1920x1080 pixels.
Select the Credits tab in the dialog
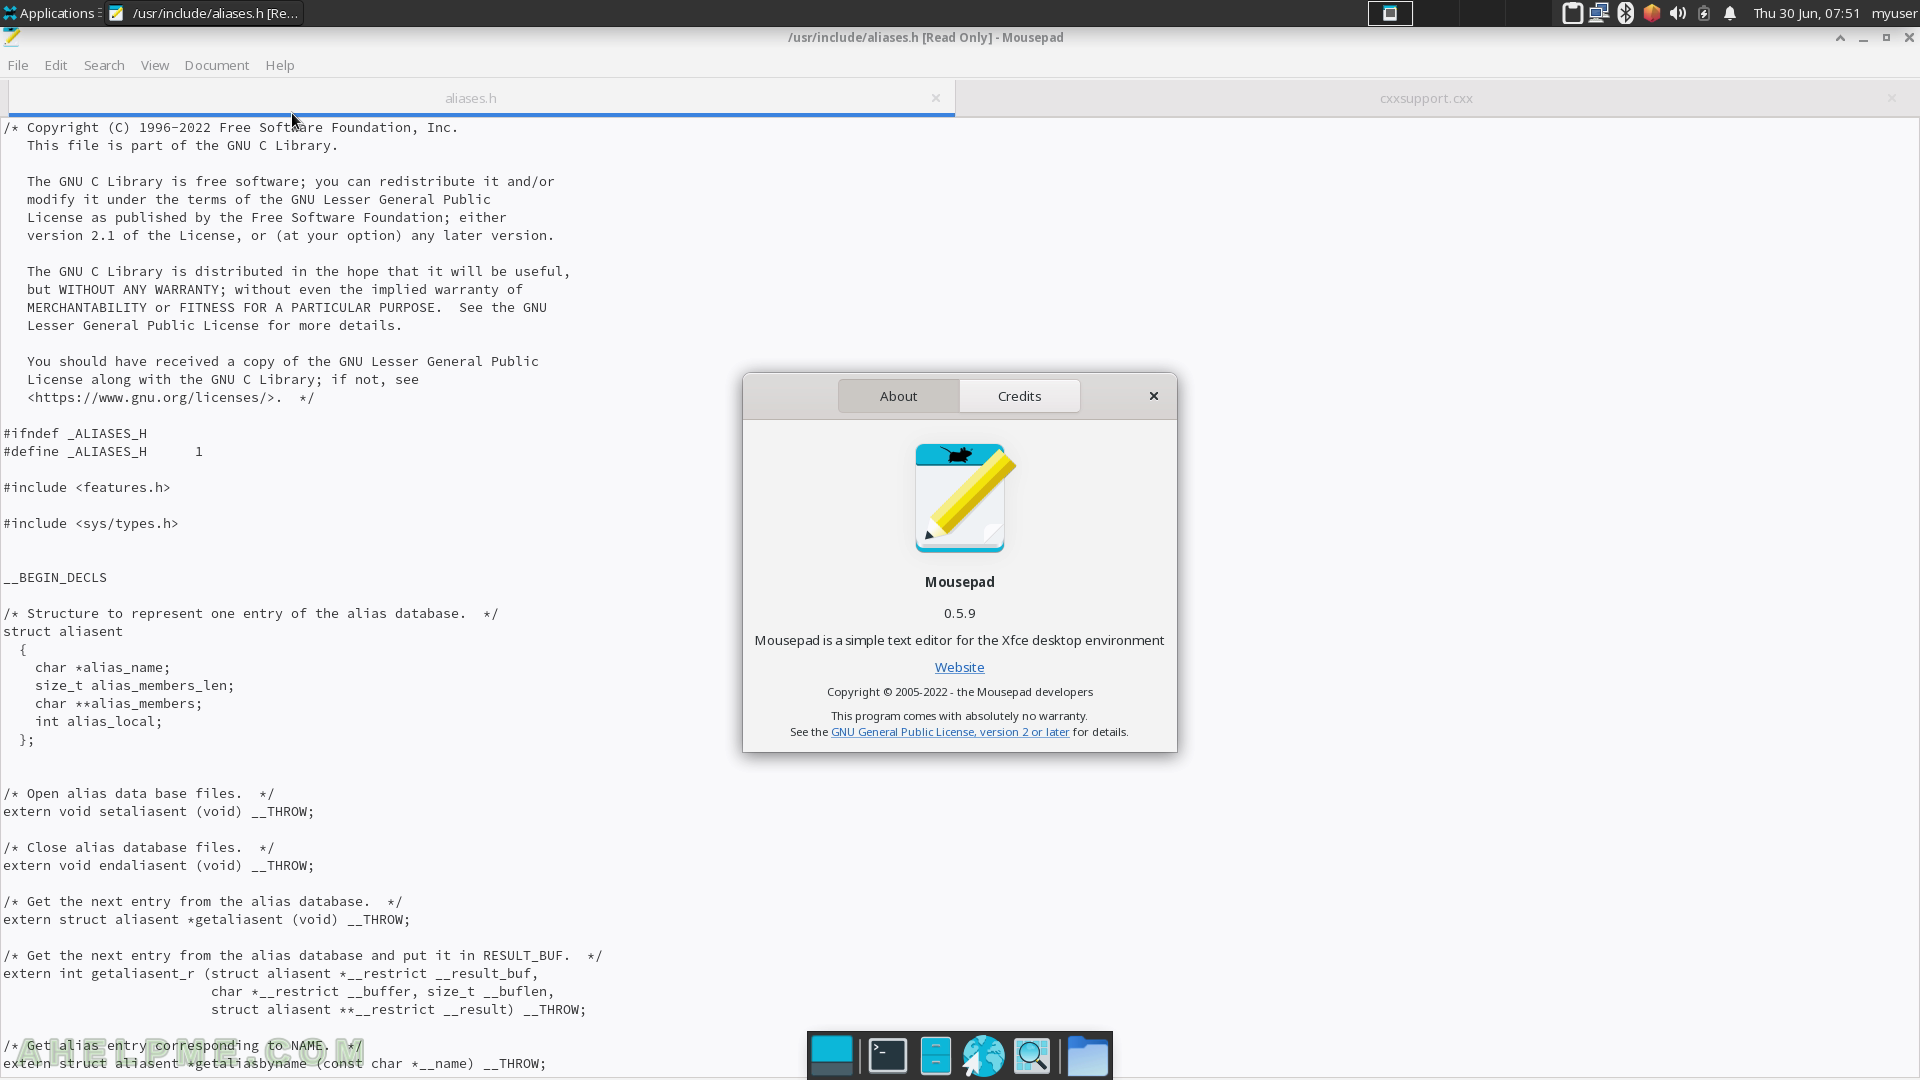tap(1019, 396)
